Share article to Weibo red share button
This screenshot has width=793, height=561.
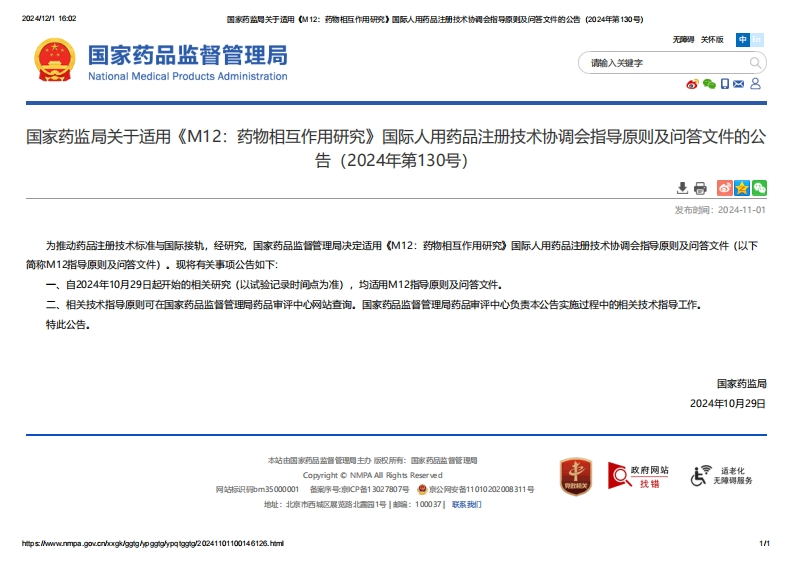725,188
